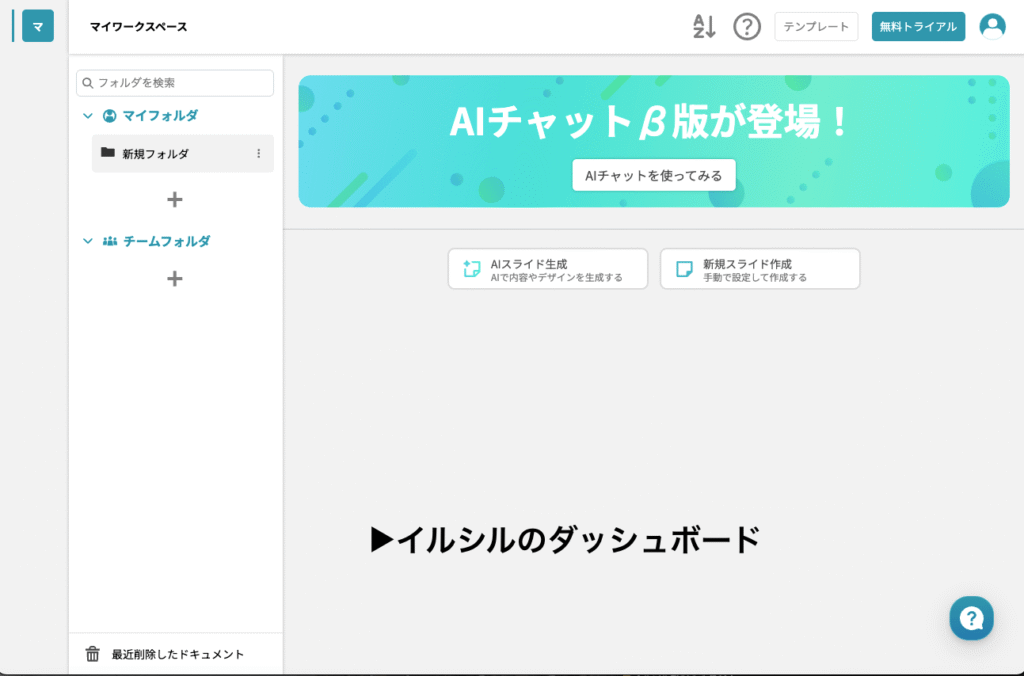The width and height of the screenshot is (1024, 676).
Task: Click the 無料トライアル button
Action: coord(918,27)
